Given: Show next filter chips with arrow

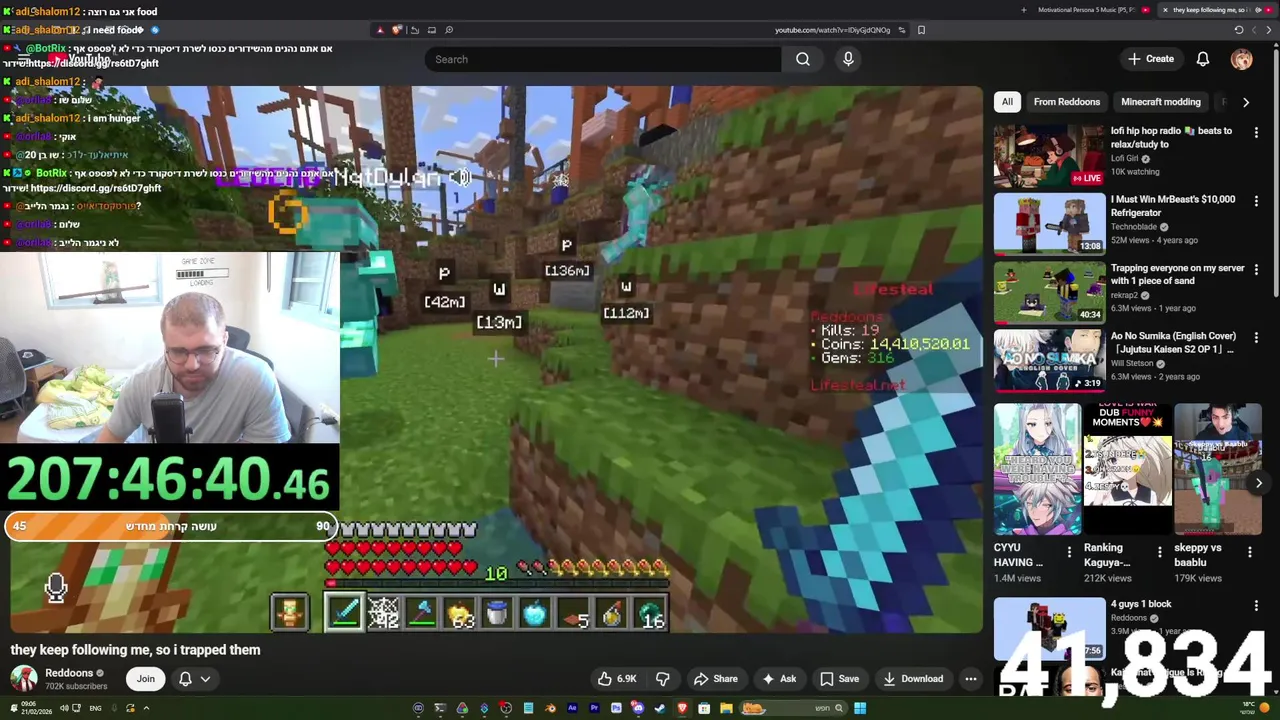Looking at the screenshot, I should click(x=1245, y=102).
